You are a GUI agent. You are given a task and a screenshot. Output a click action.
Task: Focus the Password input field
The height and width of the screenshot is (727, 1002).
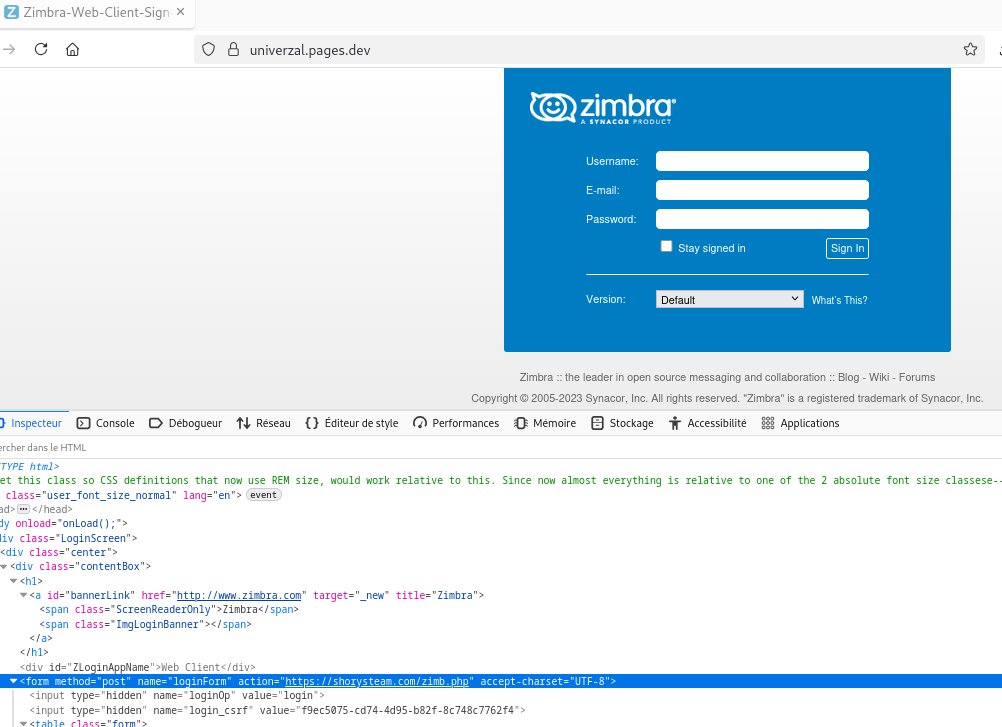(762, 219)
